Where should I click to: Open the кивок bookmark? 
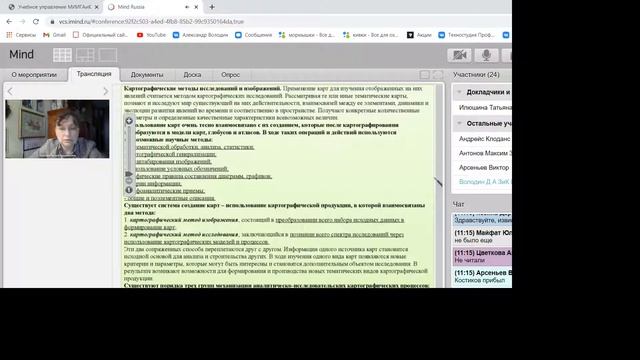point(371,35)
